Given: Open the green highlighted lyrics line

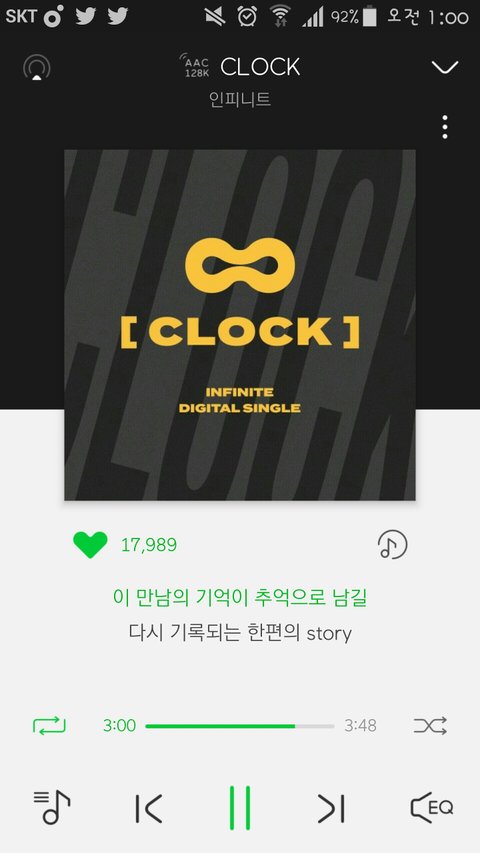Looking at the screenshot, I should 240,598.
